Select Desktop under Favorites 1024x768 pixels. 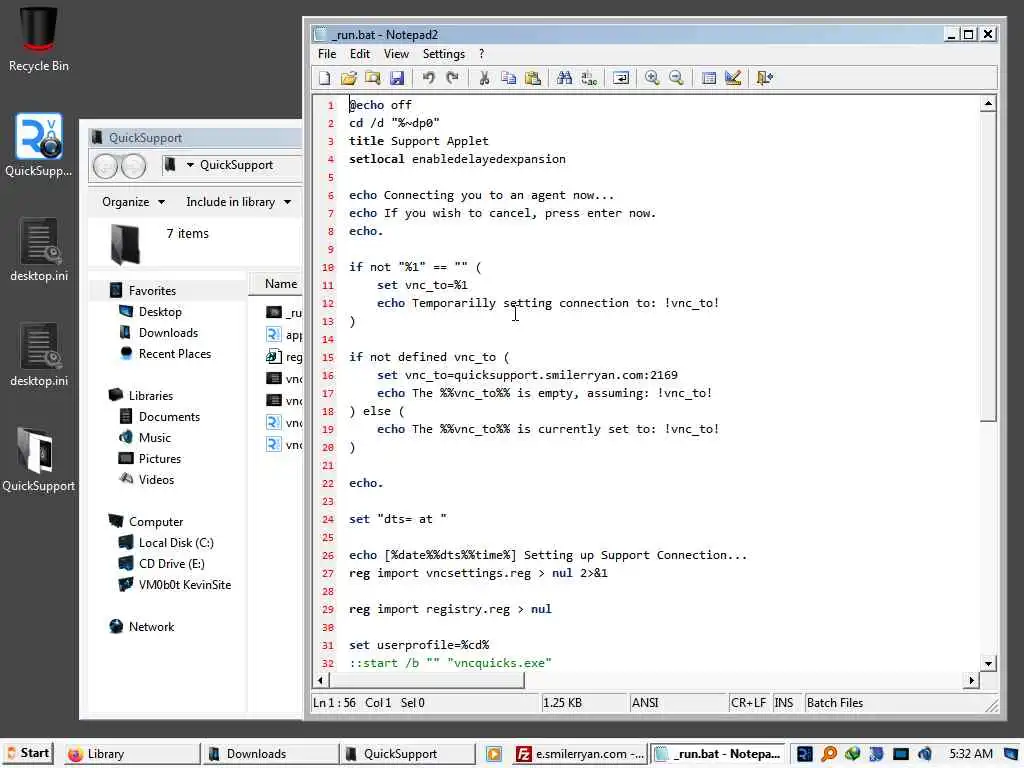pos(159,312)
